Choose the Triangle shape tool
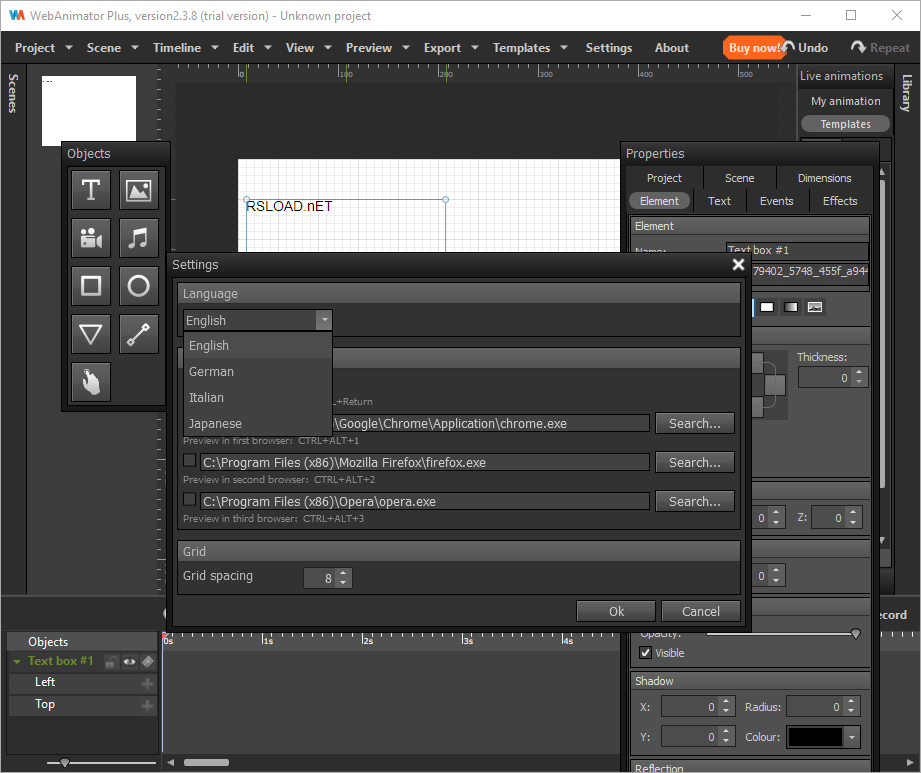 tap(91, 335)
